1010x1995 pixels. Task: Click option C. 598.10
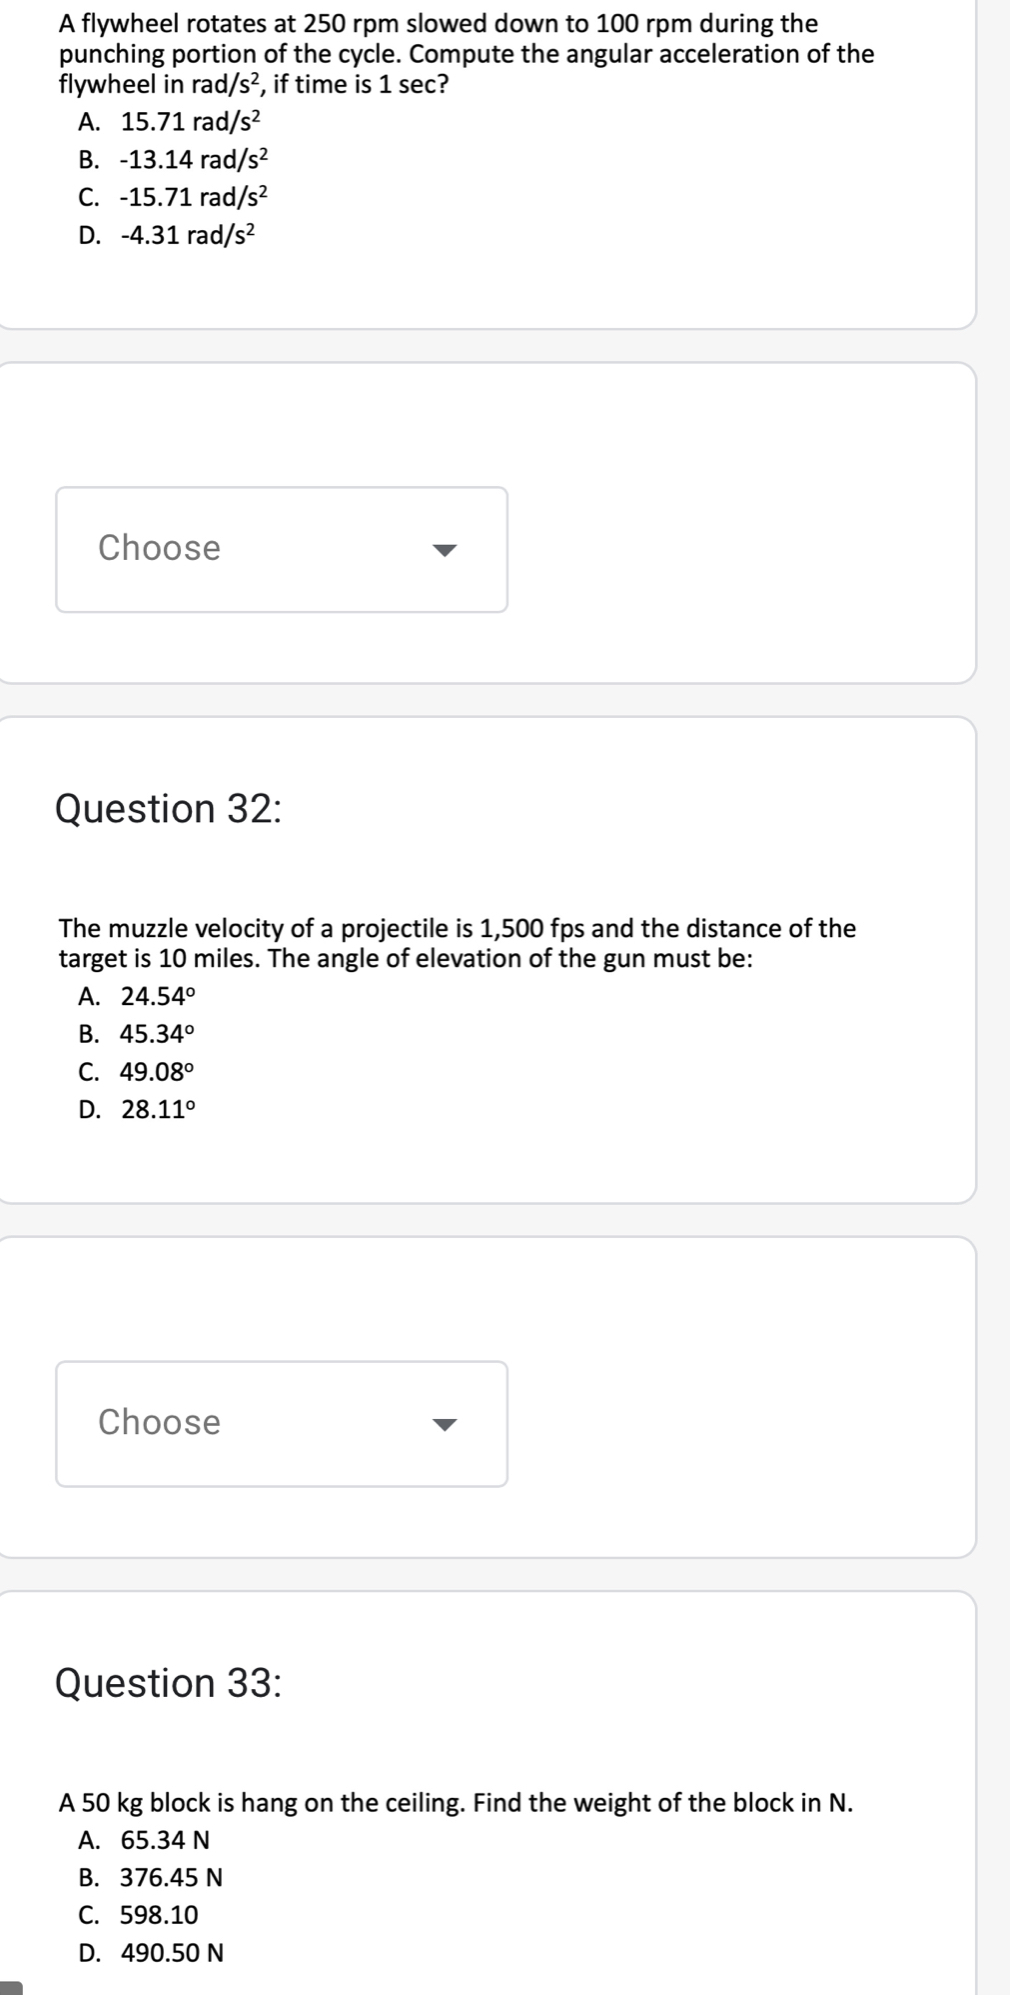point(138,1915)
